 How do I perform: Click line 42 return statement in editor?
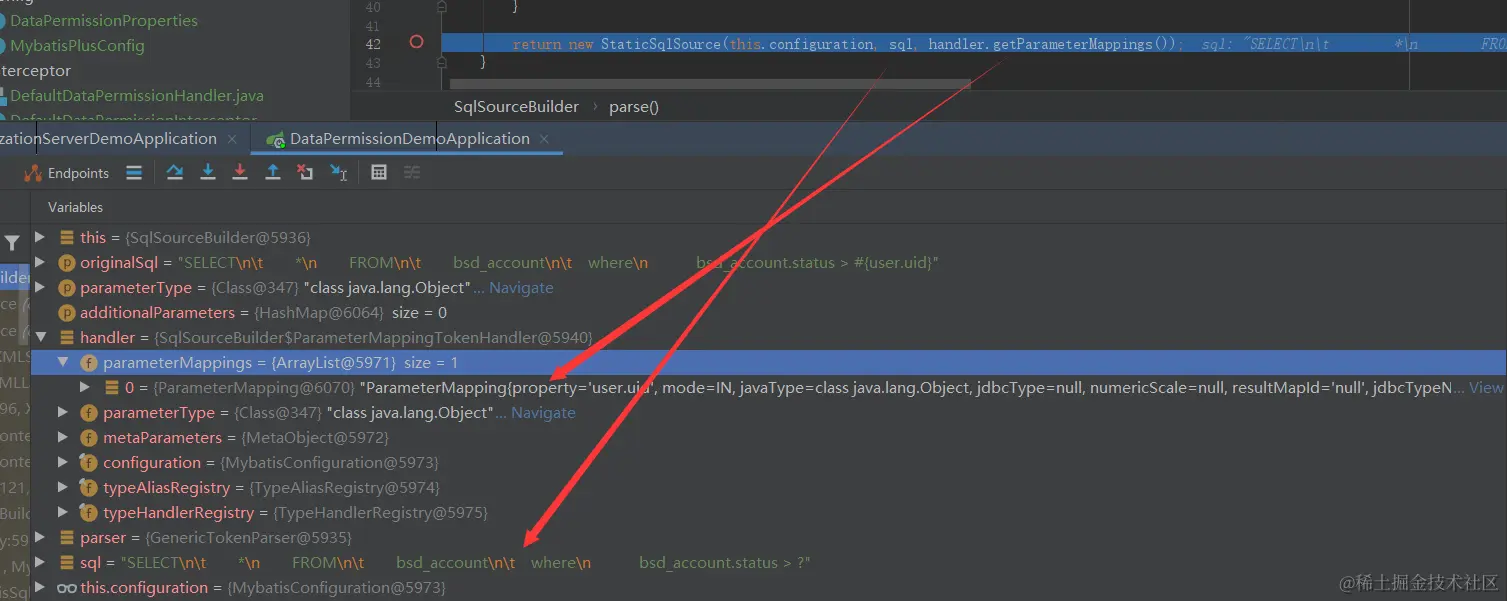pyautogui.click(x=848, y=44)
